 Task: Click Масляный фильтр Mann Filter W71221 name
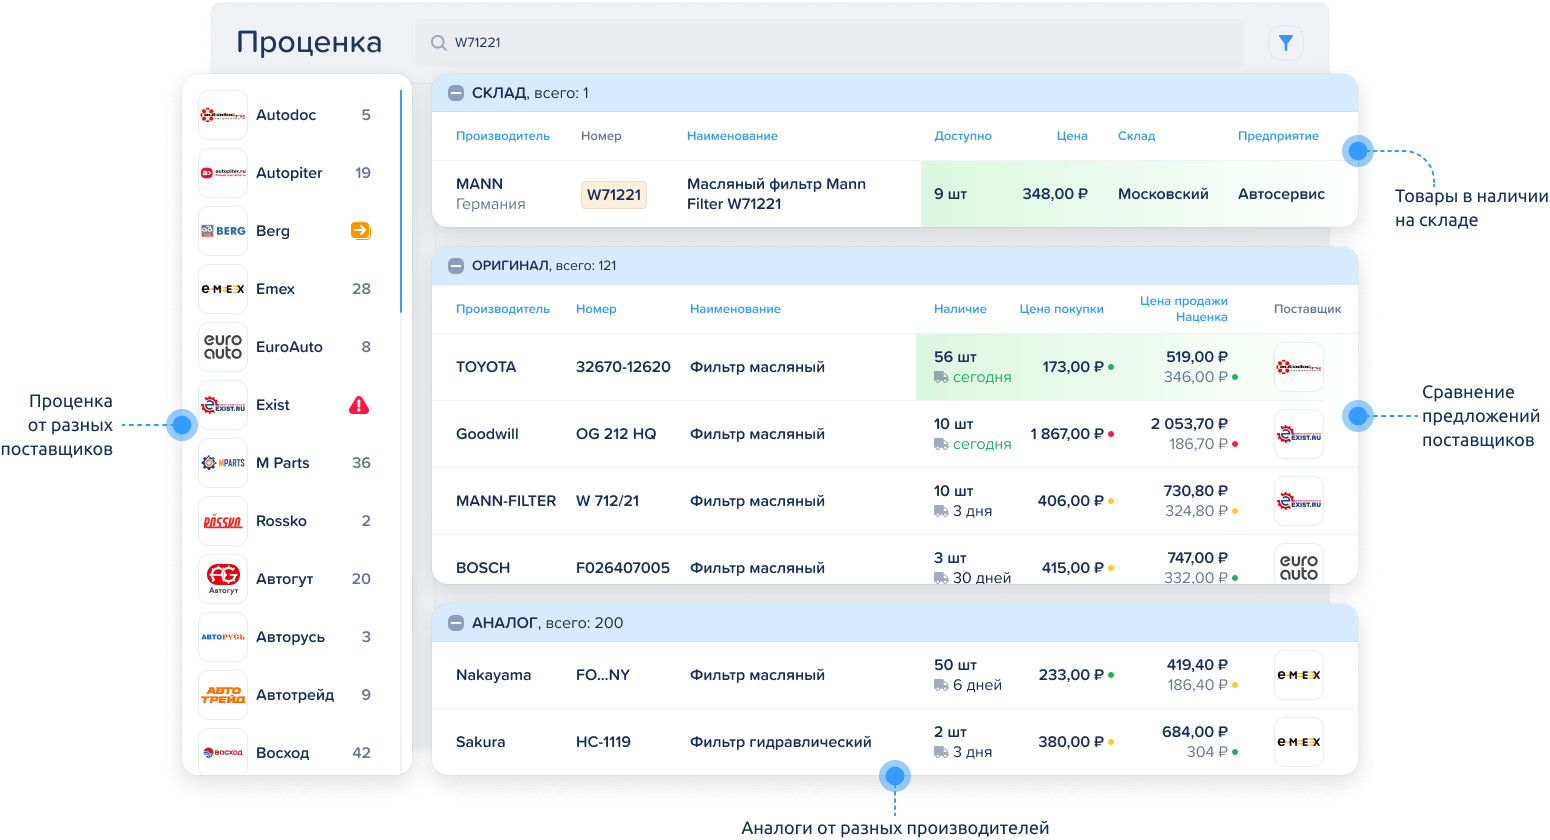[777, 194]
